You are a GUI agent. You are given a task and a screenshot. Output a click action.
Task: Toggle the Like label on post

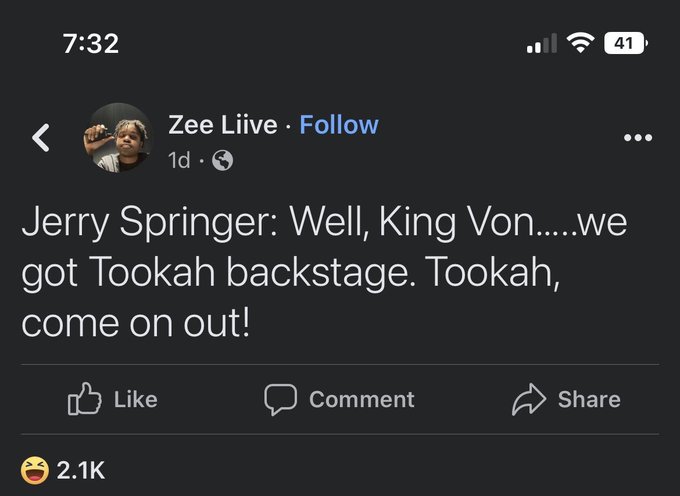point(135,400)
